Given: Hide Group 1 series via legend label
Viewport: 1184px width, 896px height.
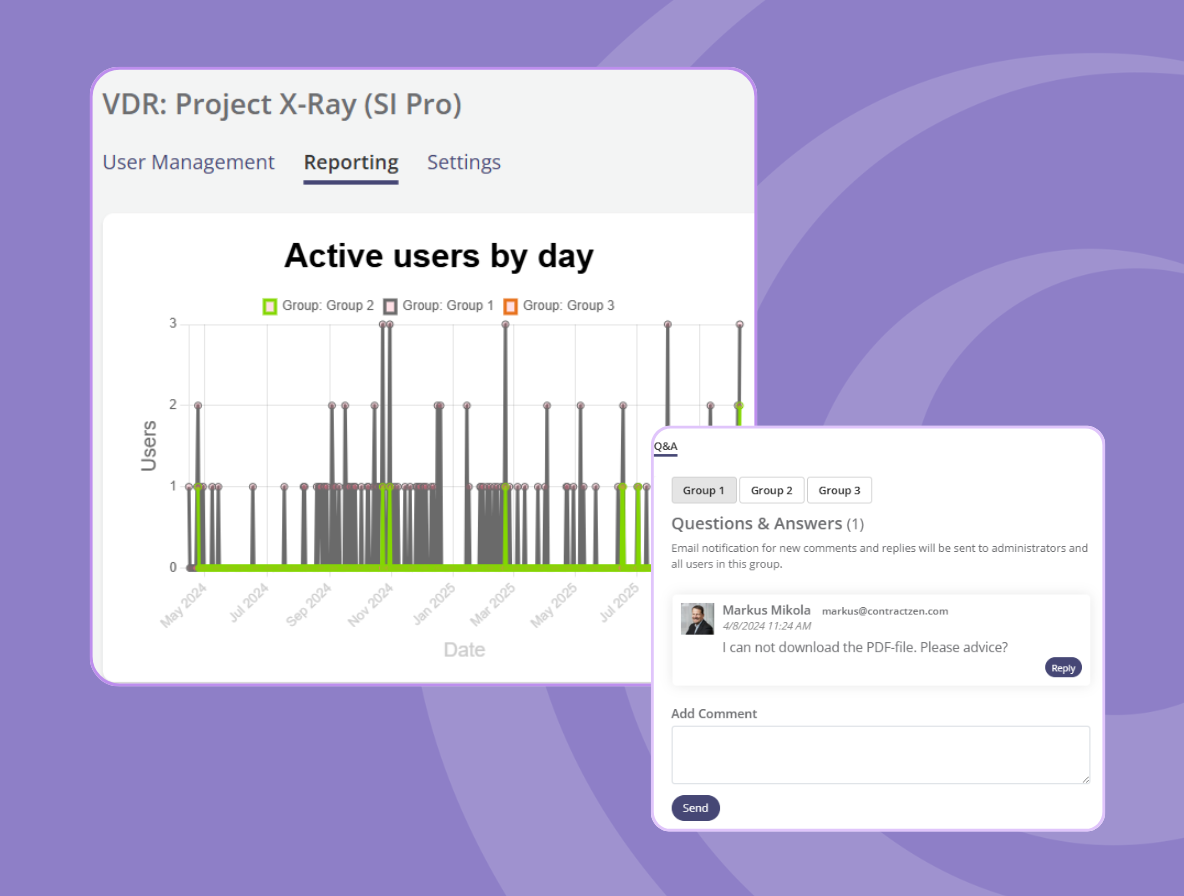Looking at the screenshot, I should 448,306.
